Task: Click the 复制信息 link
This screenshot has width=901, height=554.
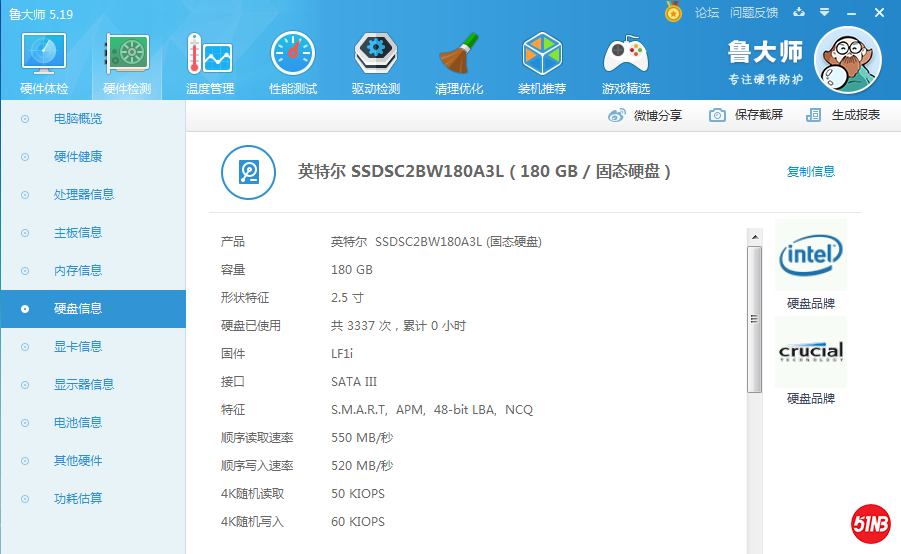Action: (810, 172)
